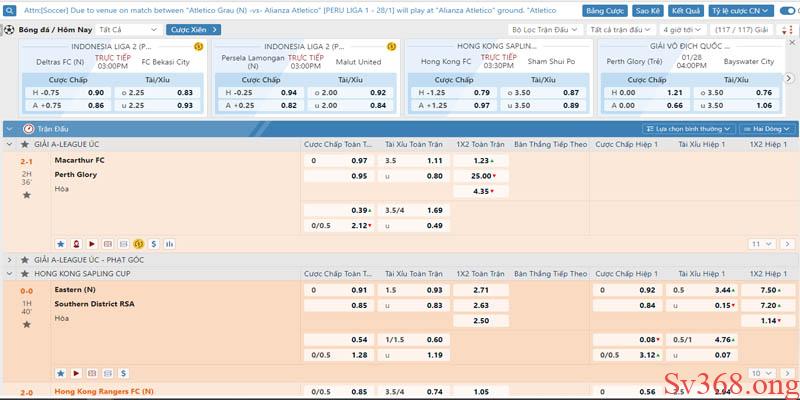Open the Kết Quả tab
The width and height of the screenshot is (800, 400).
point(684,10)
